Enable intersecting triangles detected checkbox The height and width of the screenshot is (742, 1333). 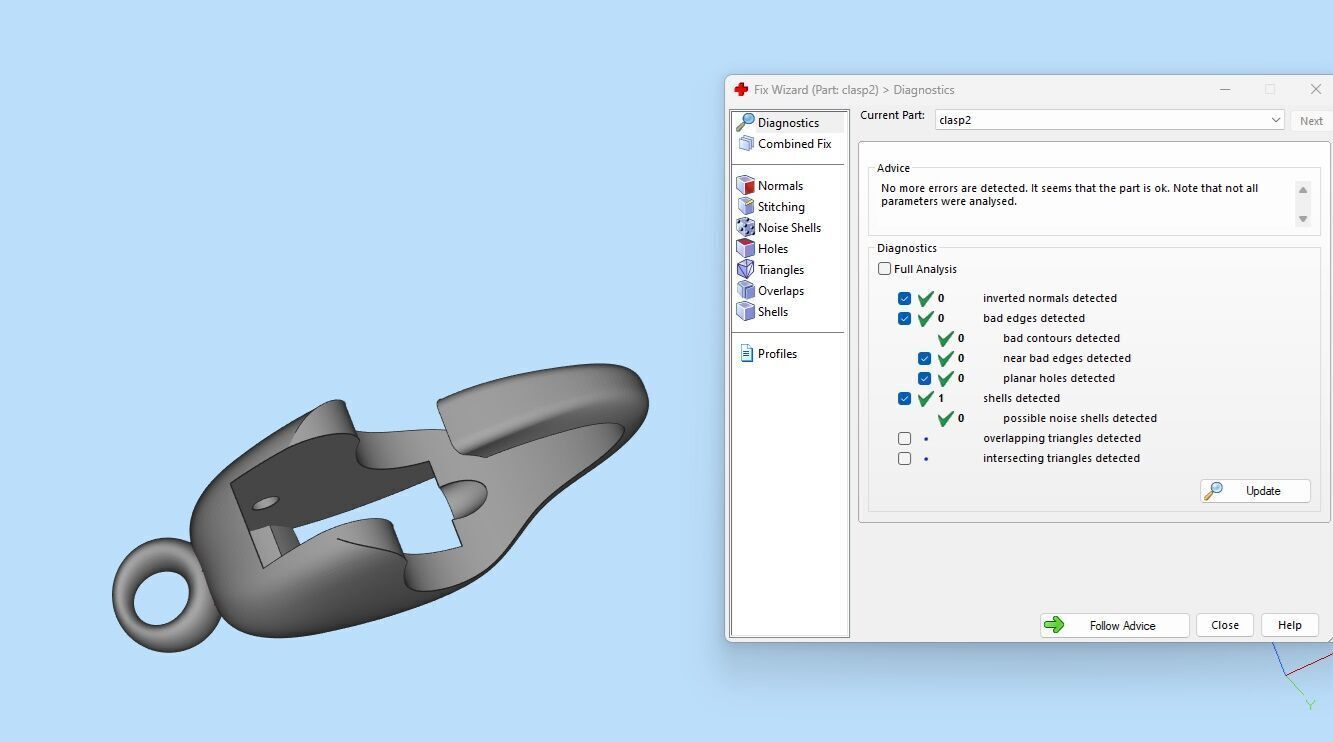[x=904, y=458]
